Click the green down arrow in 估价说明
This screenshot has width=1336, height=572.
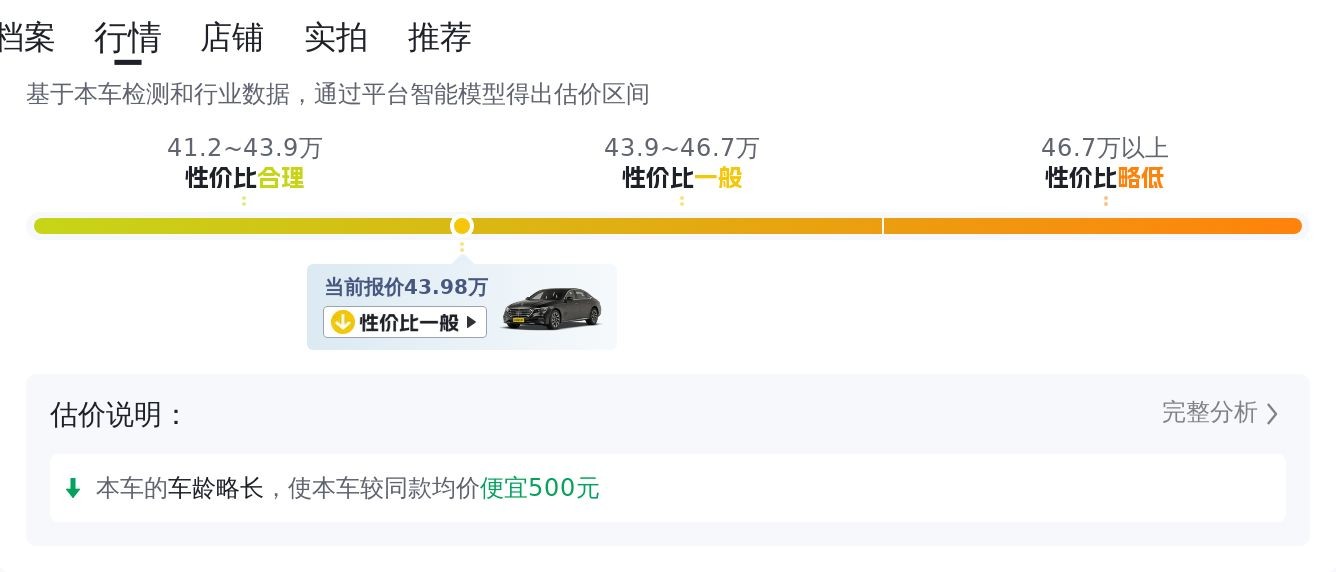pyautogui.click(x=72, y=488)
